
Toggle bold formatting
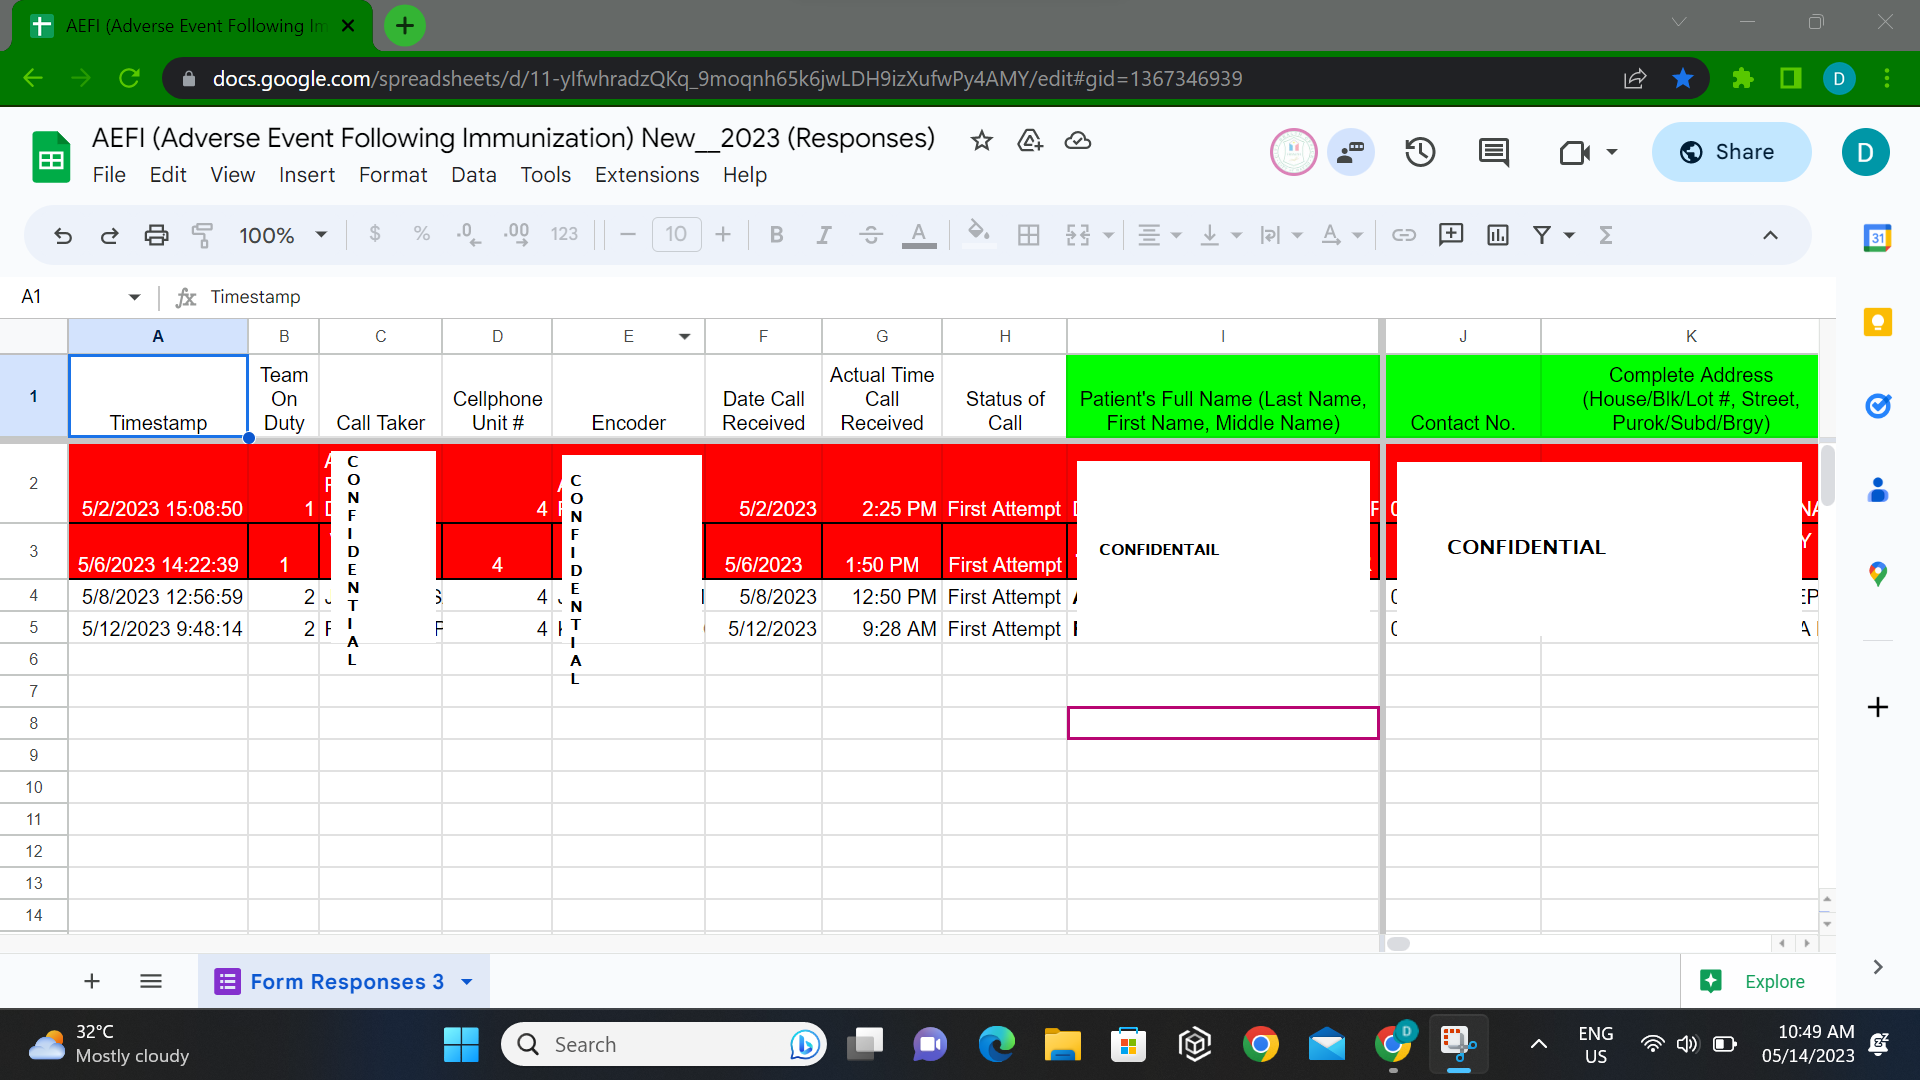(x=776, y=235)
